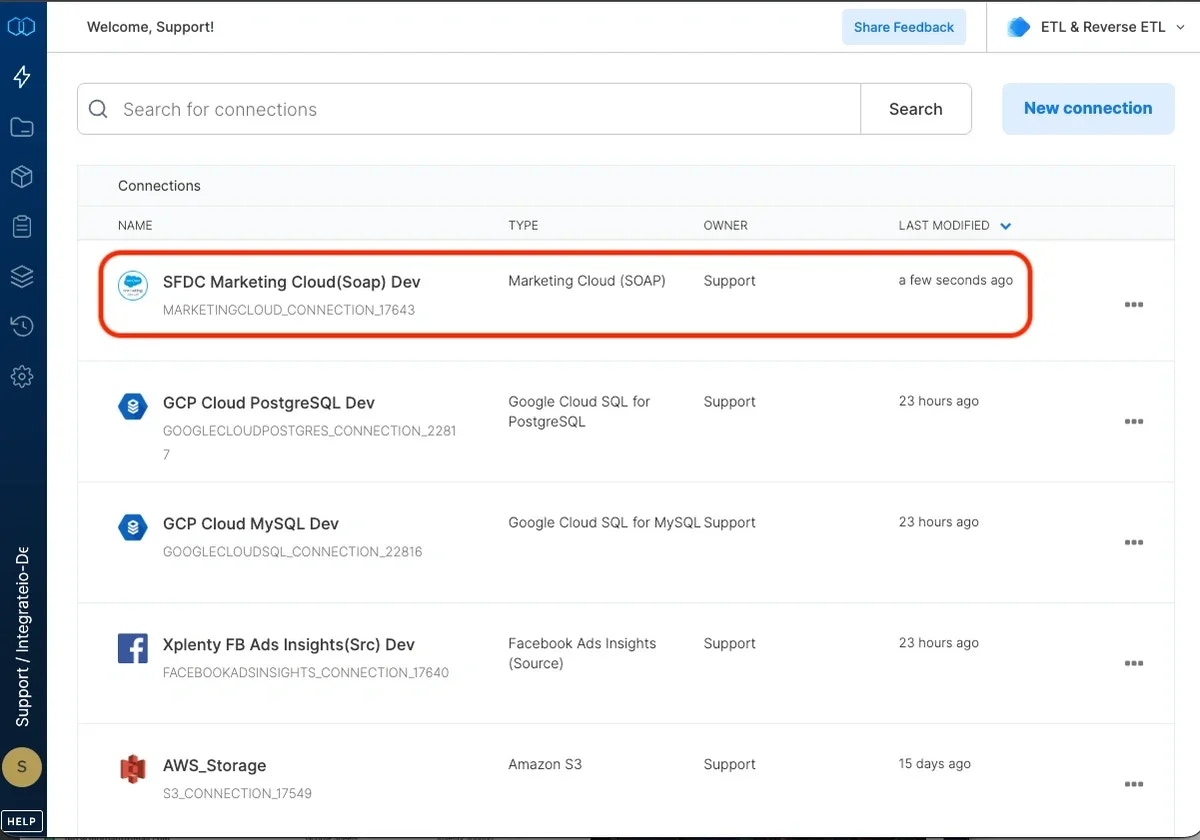Click the Amazon S3 icon of AWS_Storage
This screenshot has height=840, width=1200.
pos(133,769)
